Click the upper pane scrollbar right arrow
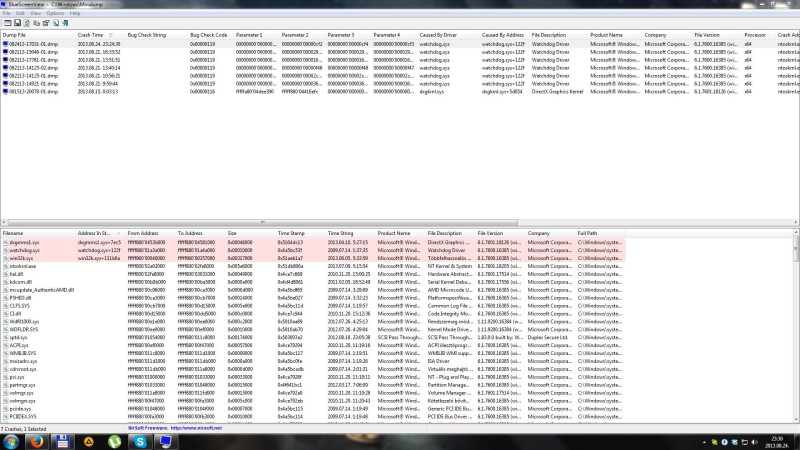The image size is (800, 450). [x=796, y=222]
